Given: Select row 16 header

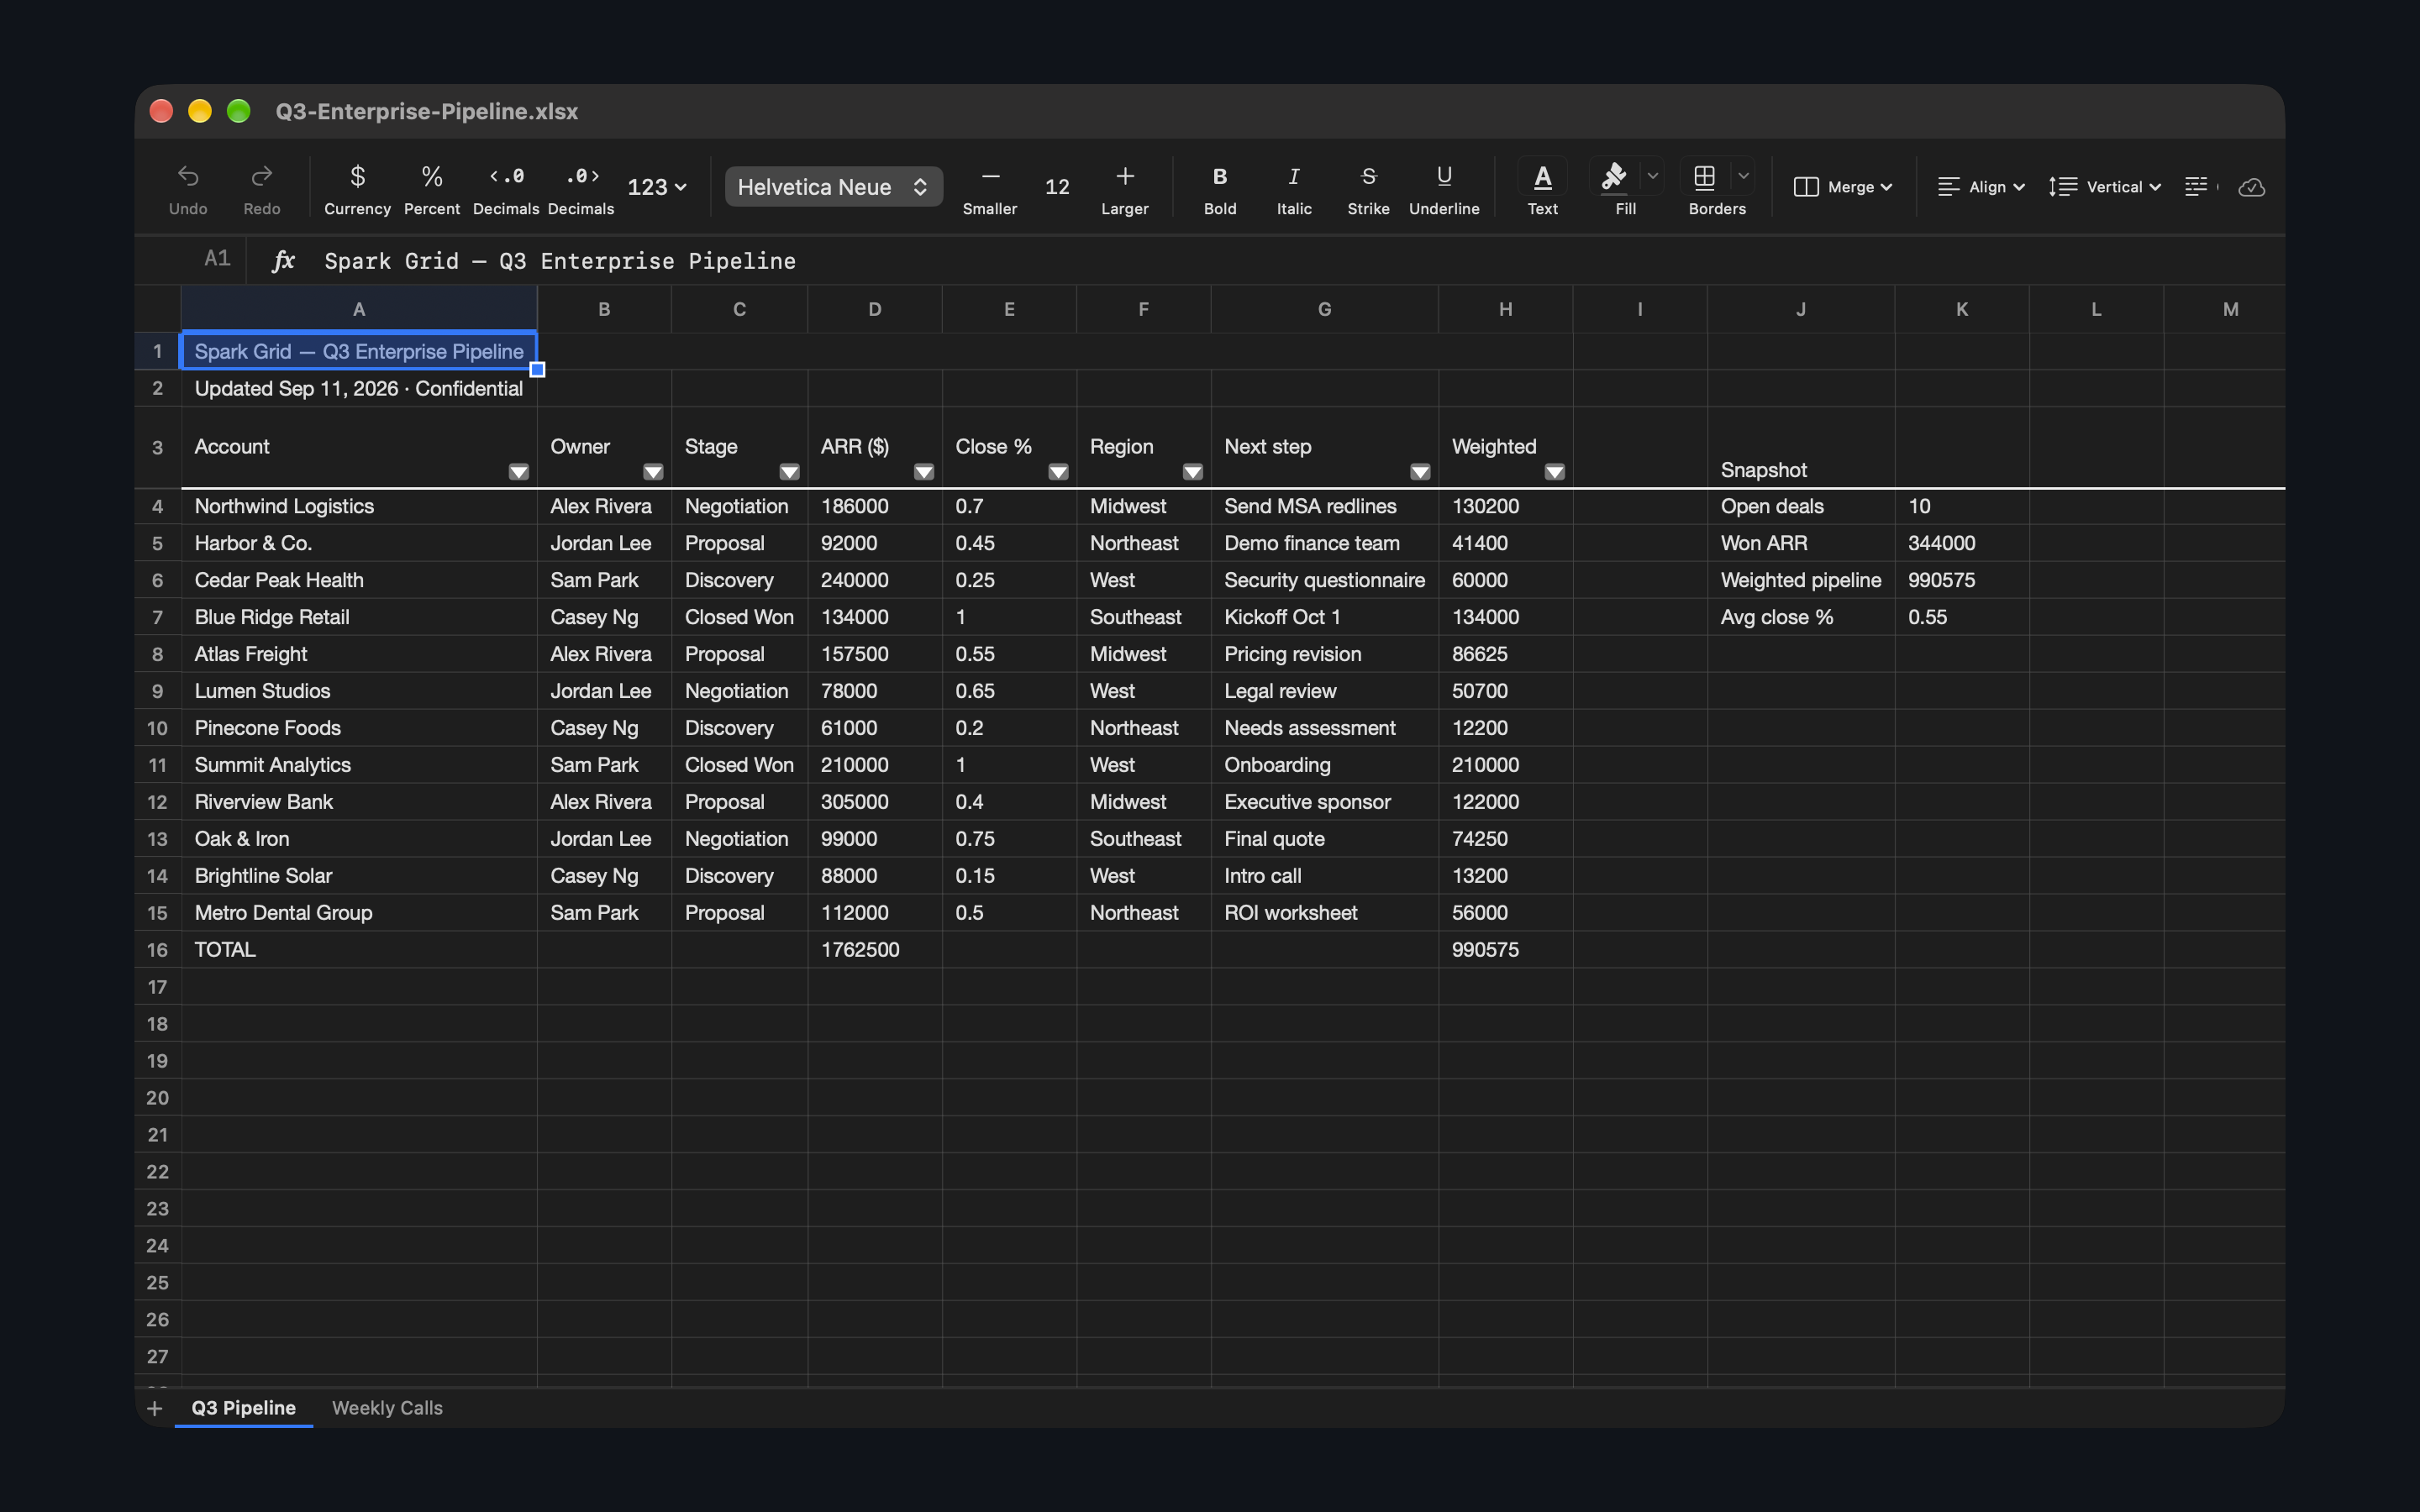Looking at the screenshot, I should click(157, 950).
